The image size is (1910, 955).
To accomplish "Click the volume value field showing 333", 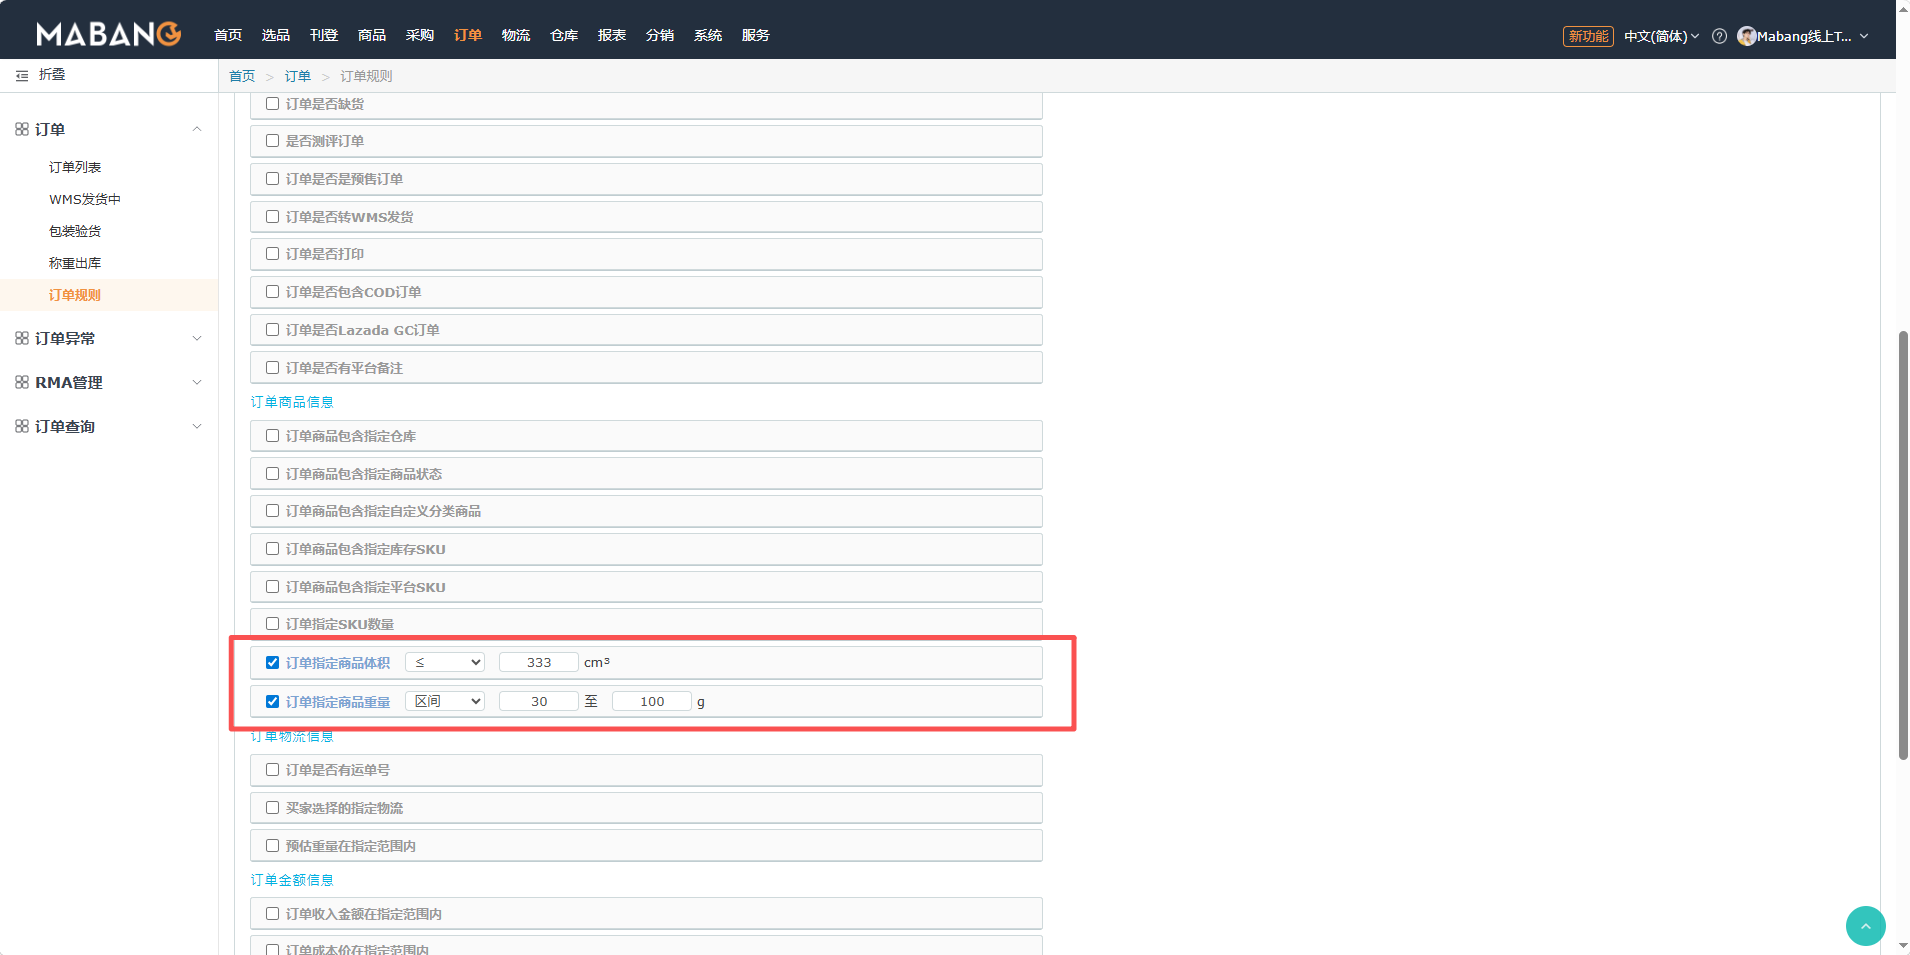I will pyautogui.click(x=539, y=662).
